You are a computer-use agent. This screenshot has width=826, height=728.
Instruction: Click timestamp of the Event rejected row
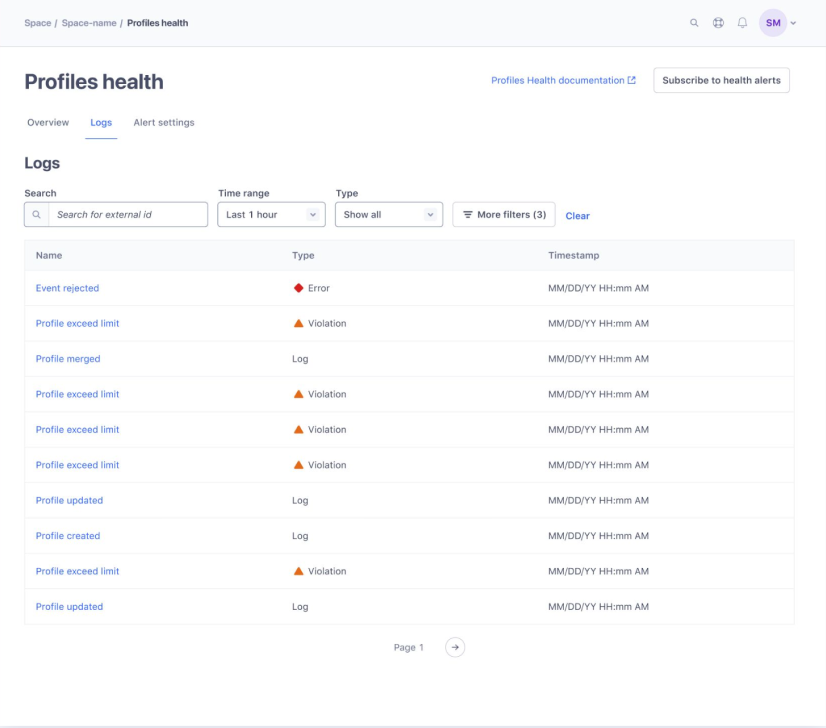(598, 288)
